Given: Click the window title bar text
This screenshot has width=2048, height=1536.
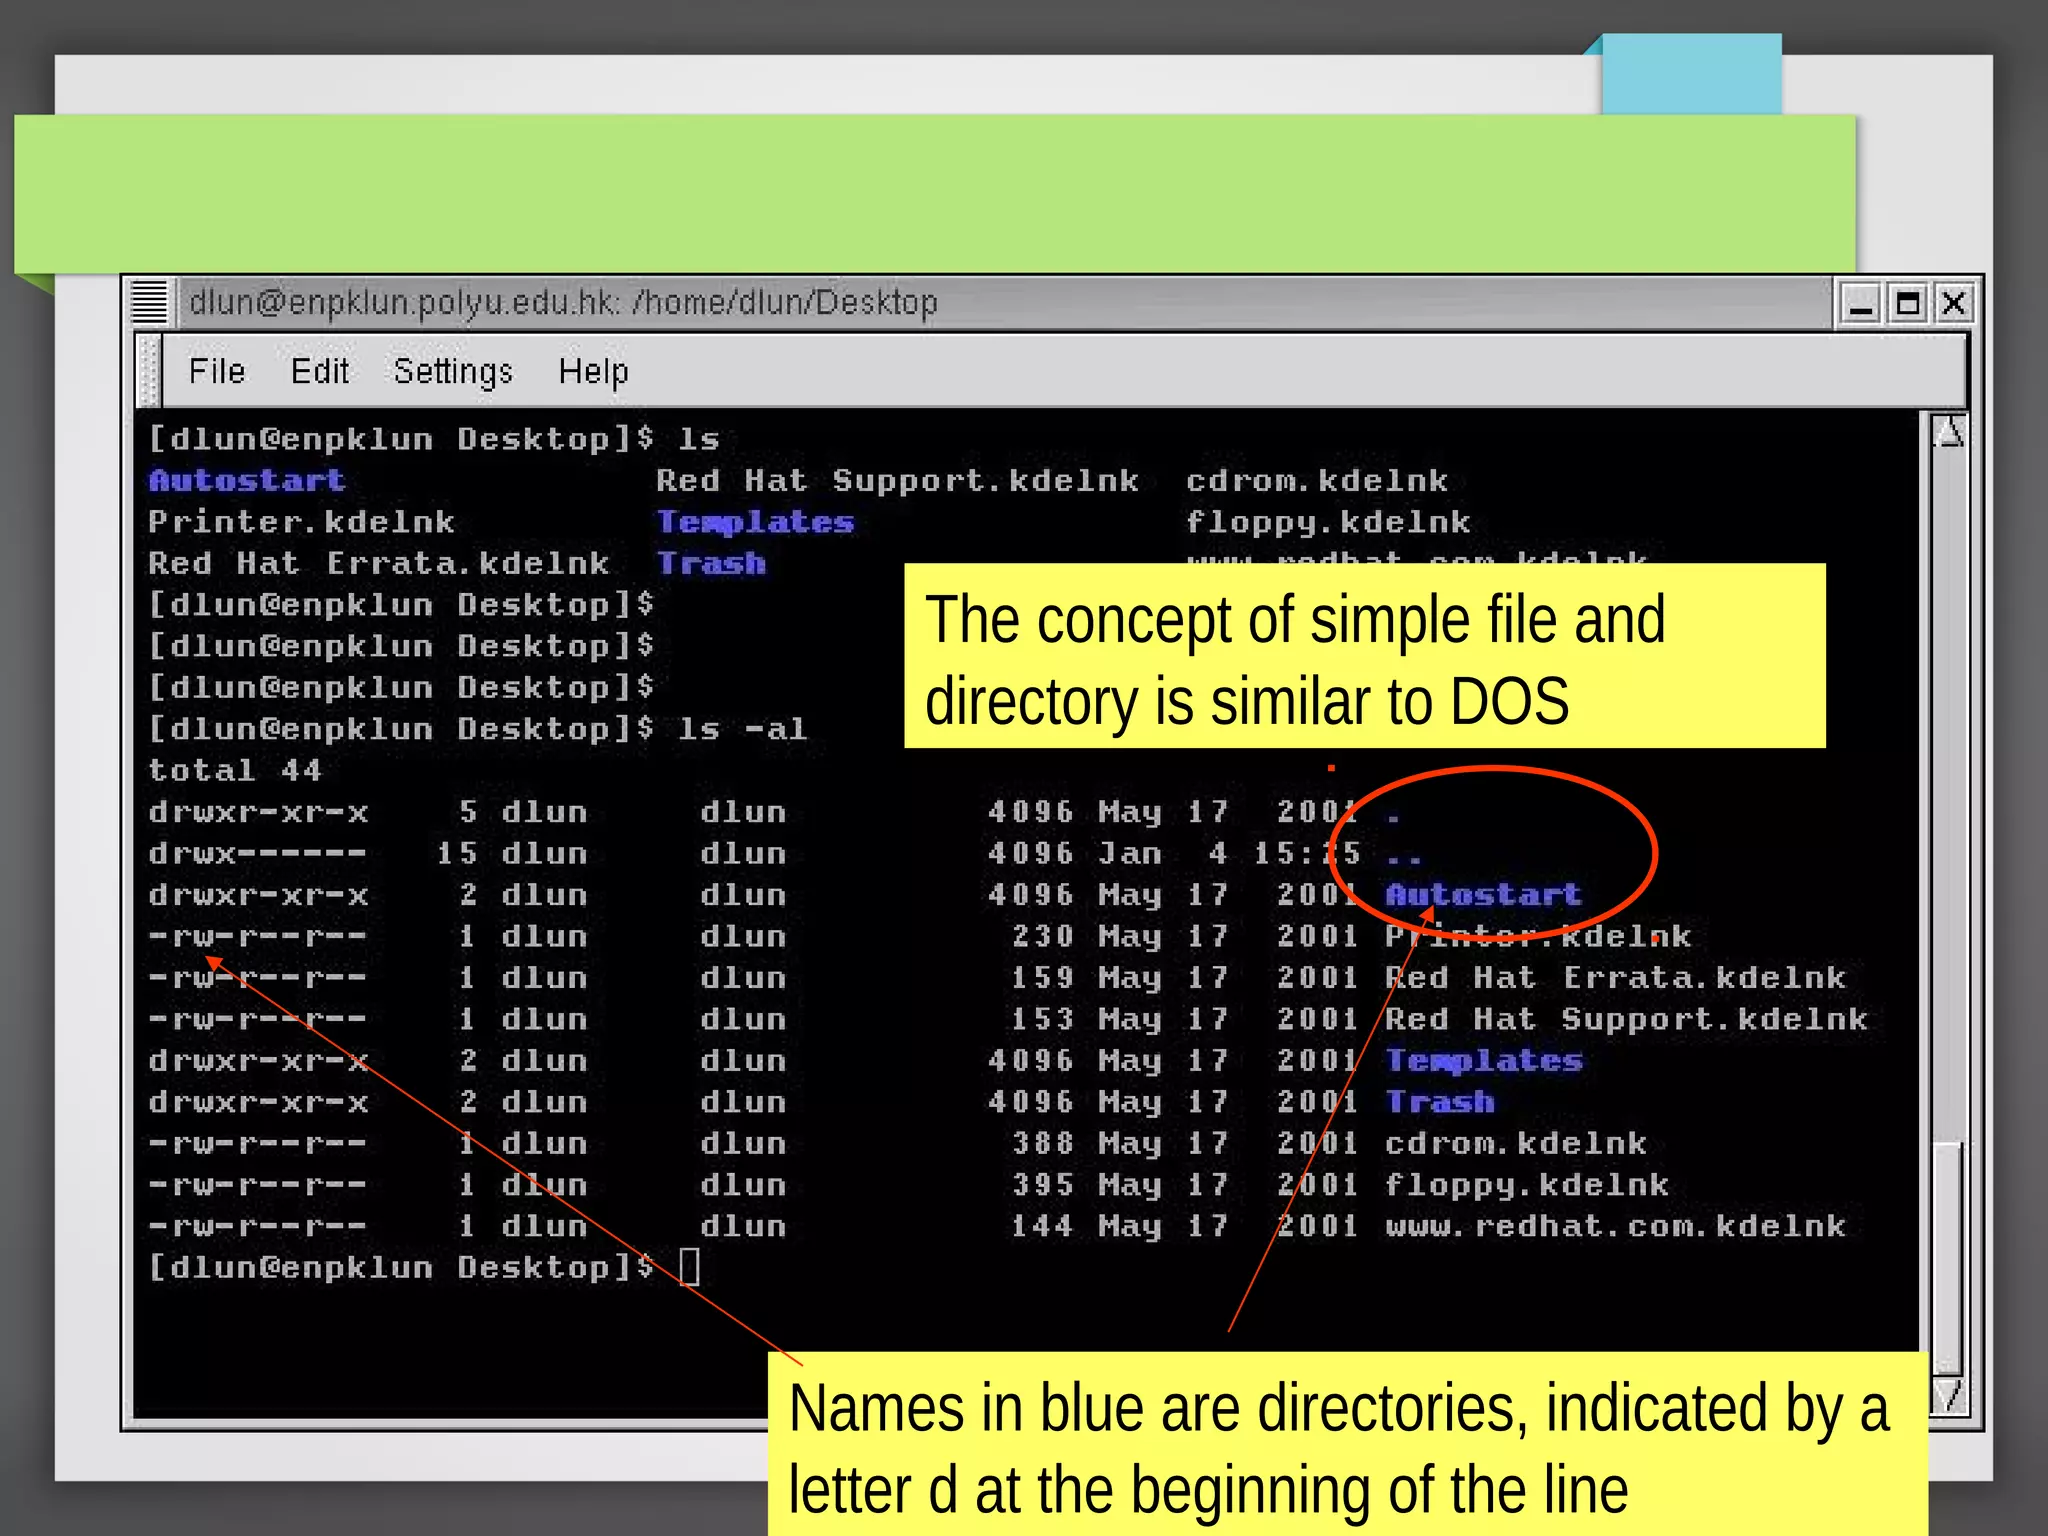Looking at the screenshot, I should point(563,302).
